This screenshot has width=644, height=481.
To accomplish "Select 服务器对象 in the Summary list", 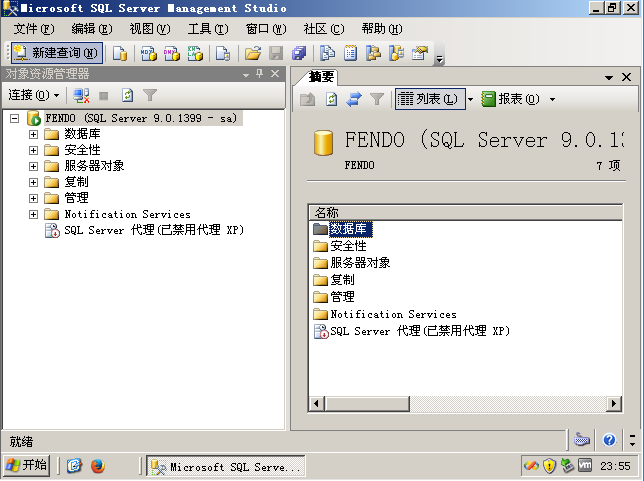I will 360,263.
